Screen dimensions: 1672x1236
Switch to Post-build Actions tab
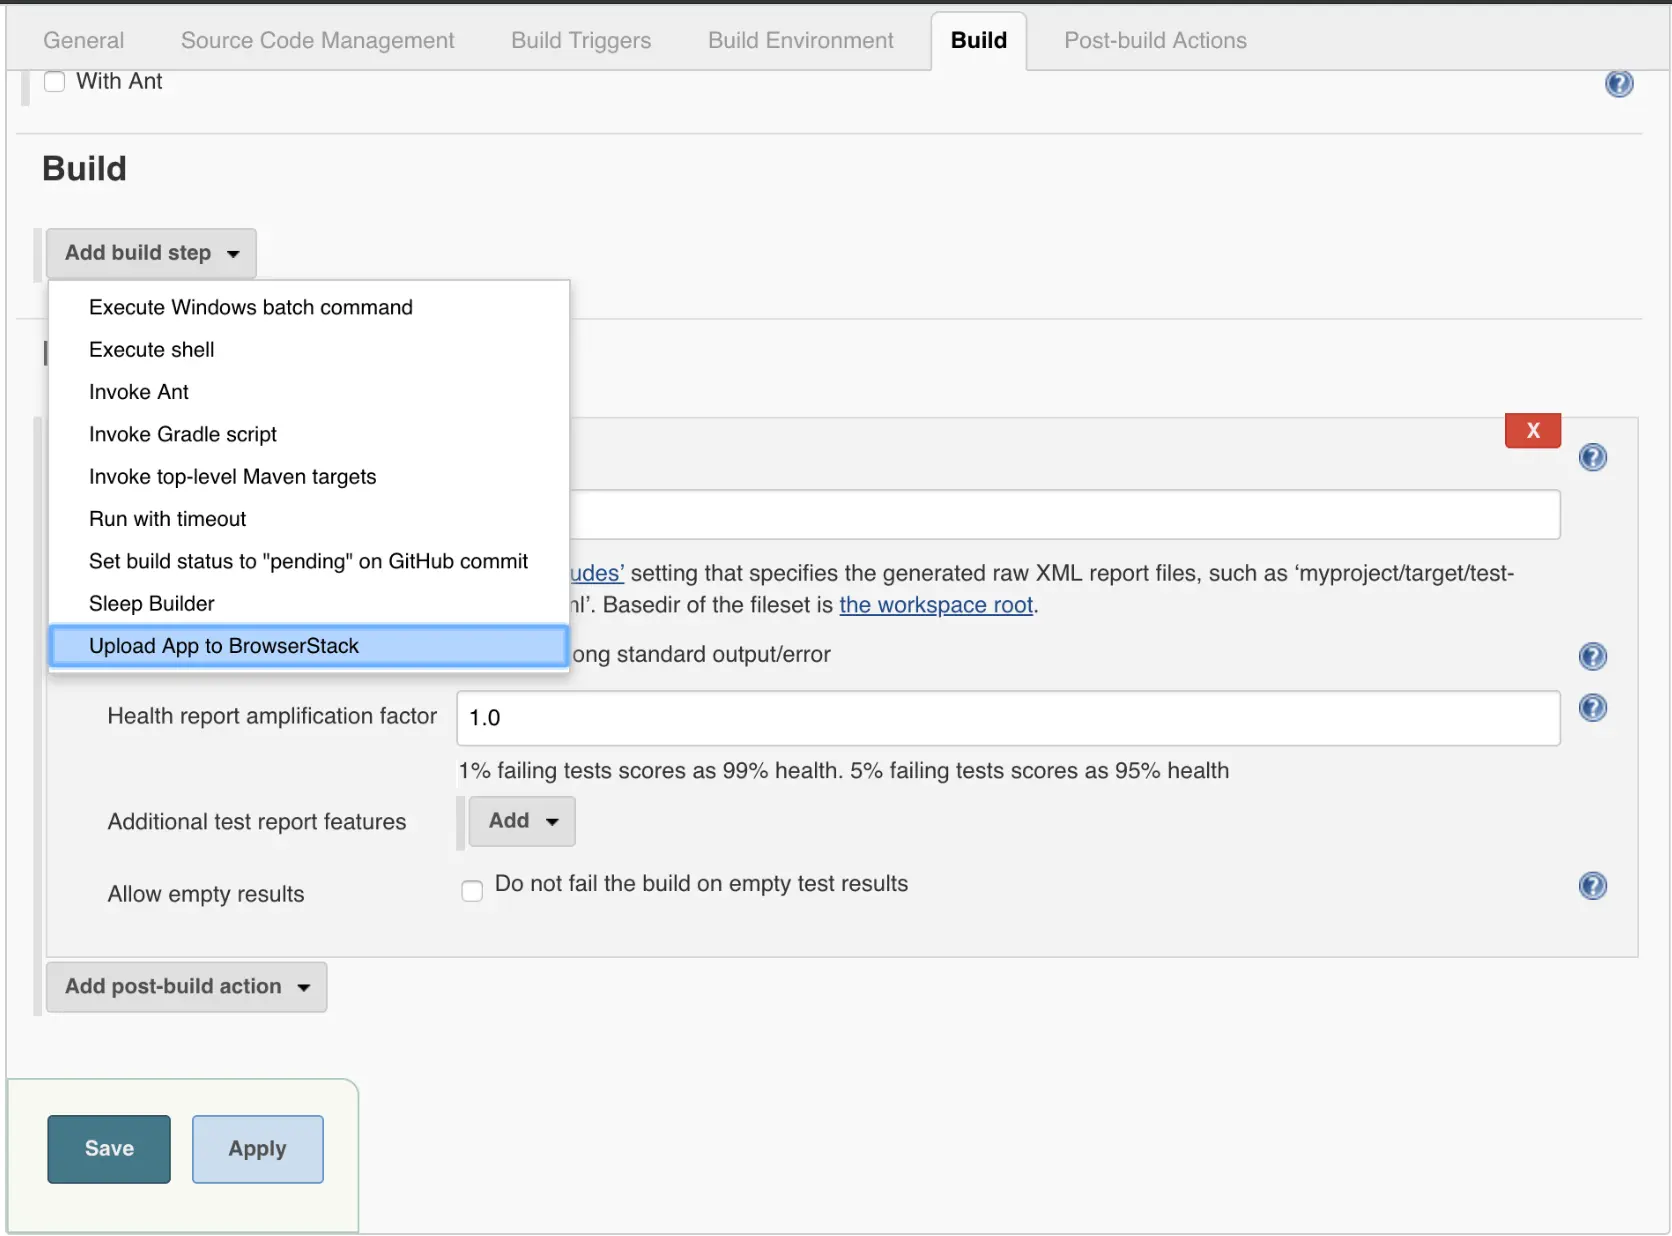(x=1154, y=41)
